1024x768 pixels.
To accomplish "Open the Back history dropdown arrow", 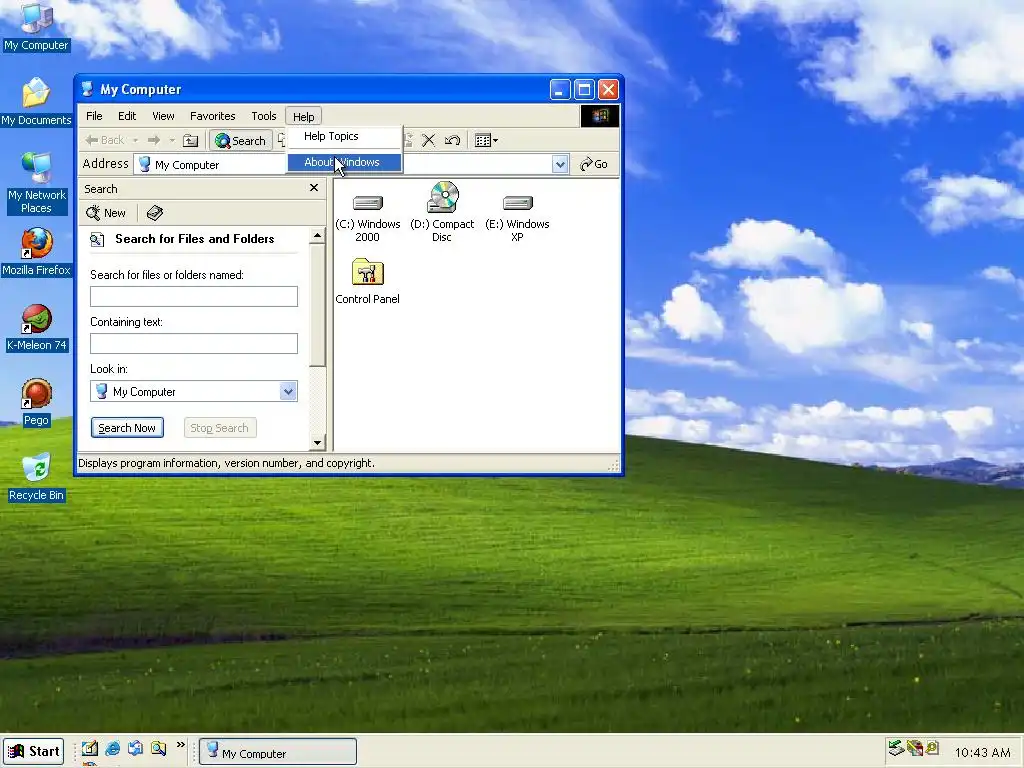I will point(135,140).
